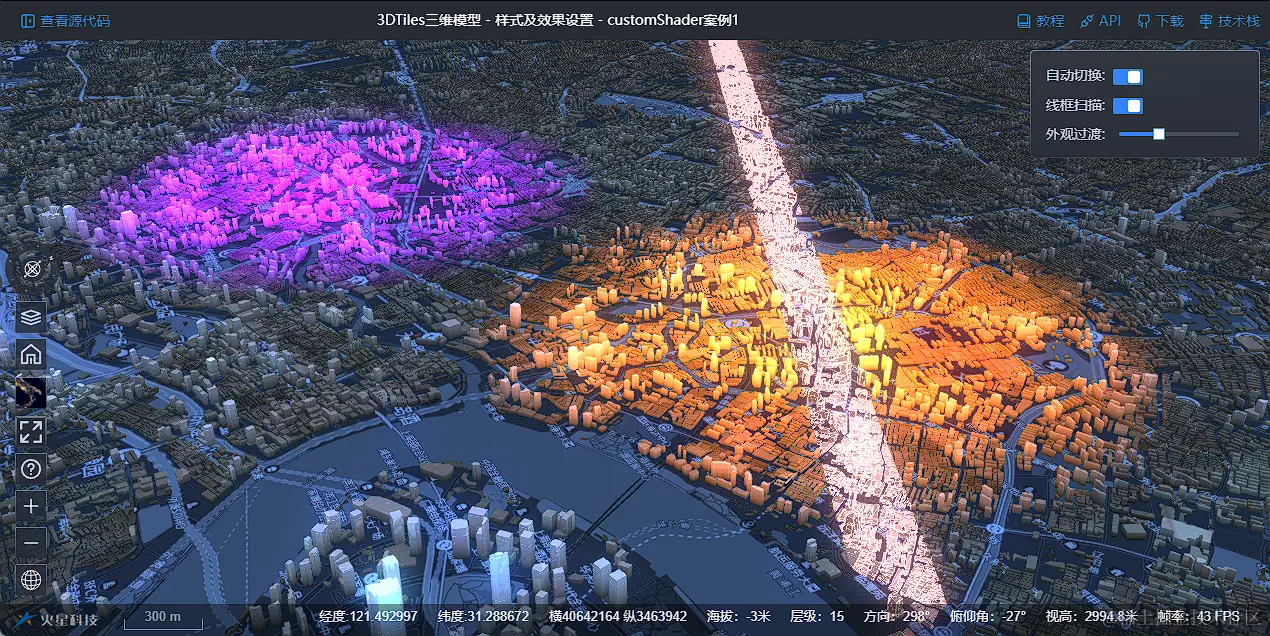1270x636 pixels.
Task: Return to the home view
Action: click(31, 354)
